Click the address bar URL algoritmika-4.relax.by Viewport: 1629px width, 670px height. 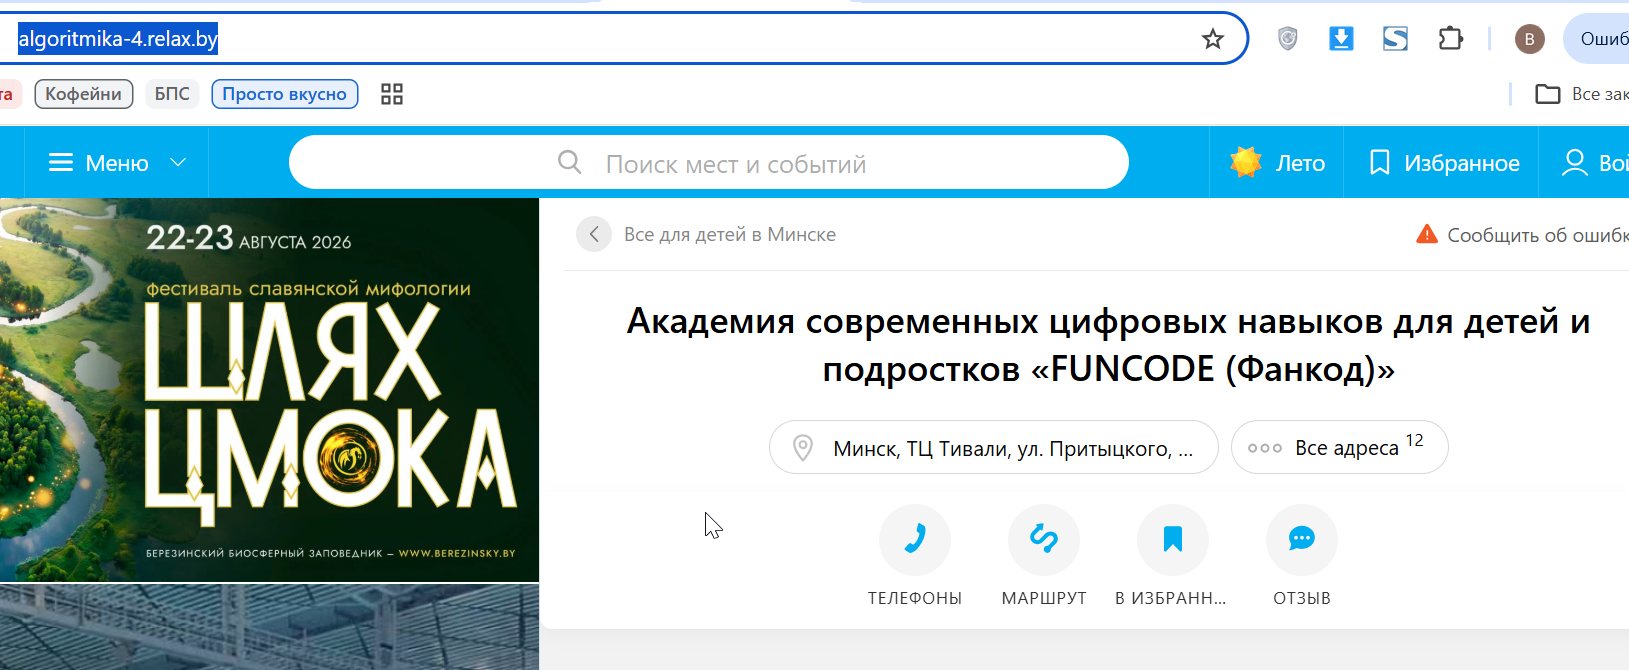(x=118, y=39)
